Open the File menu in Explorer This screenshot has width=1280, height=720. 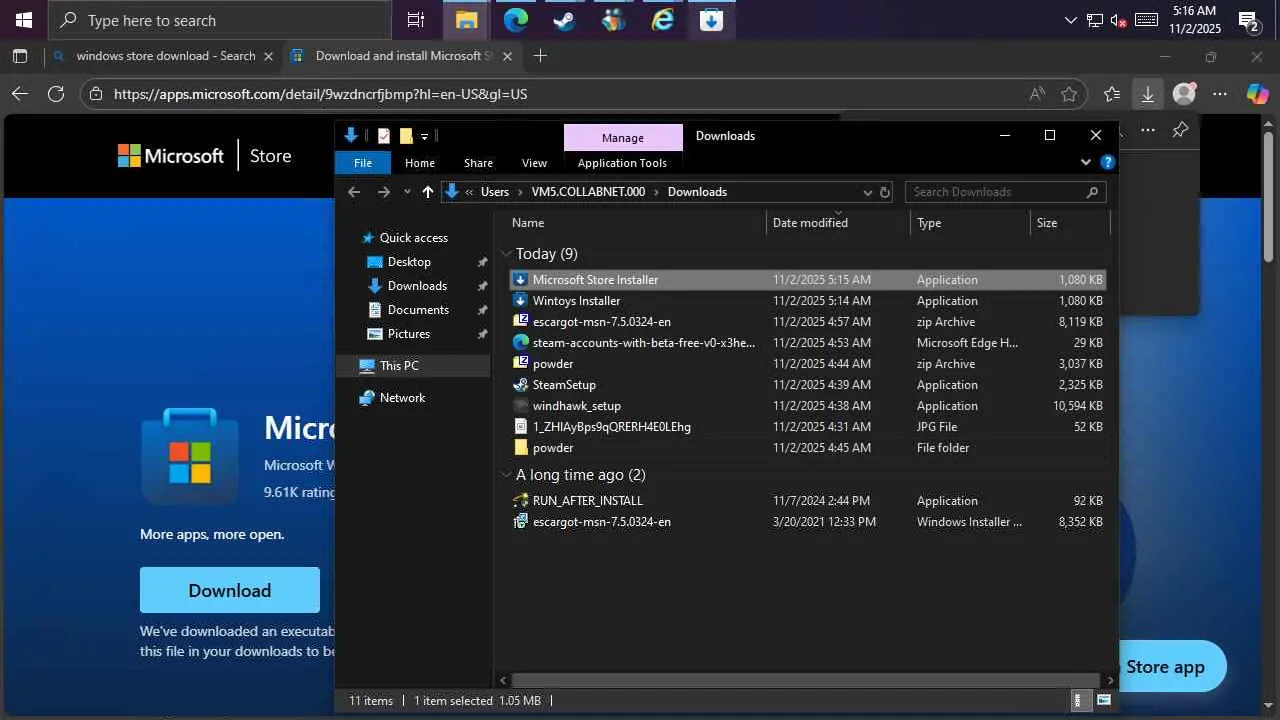[363, 163]
